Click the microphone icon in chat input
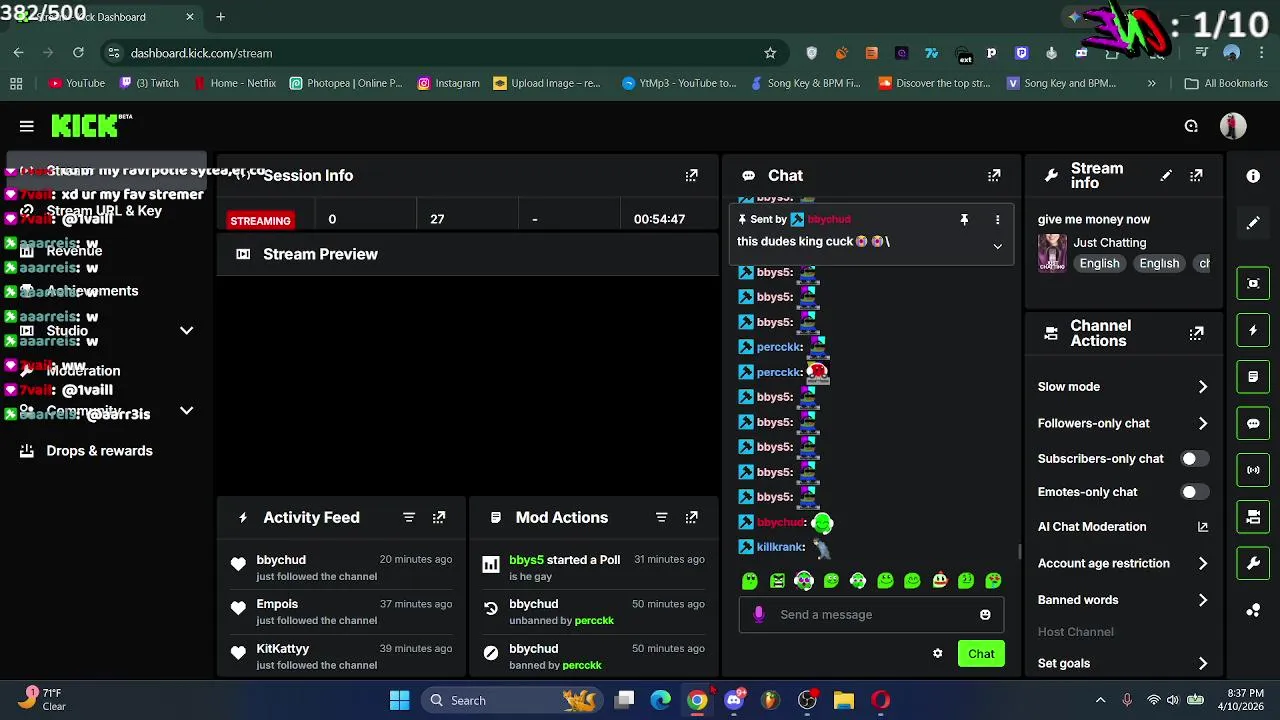The height and width of the screenshot is (720, 1280). pos(759,614)
